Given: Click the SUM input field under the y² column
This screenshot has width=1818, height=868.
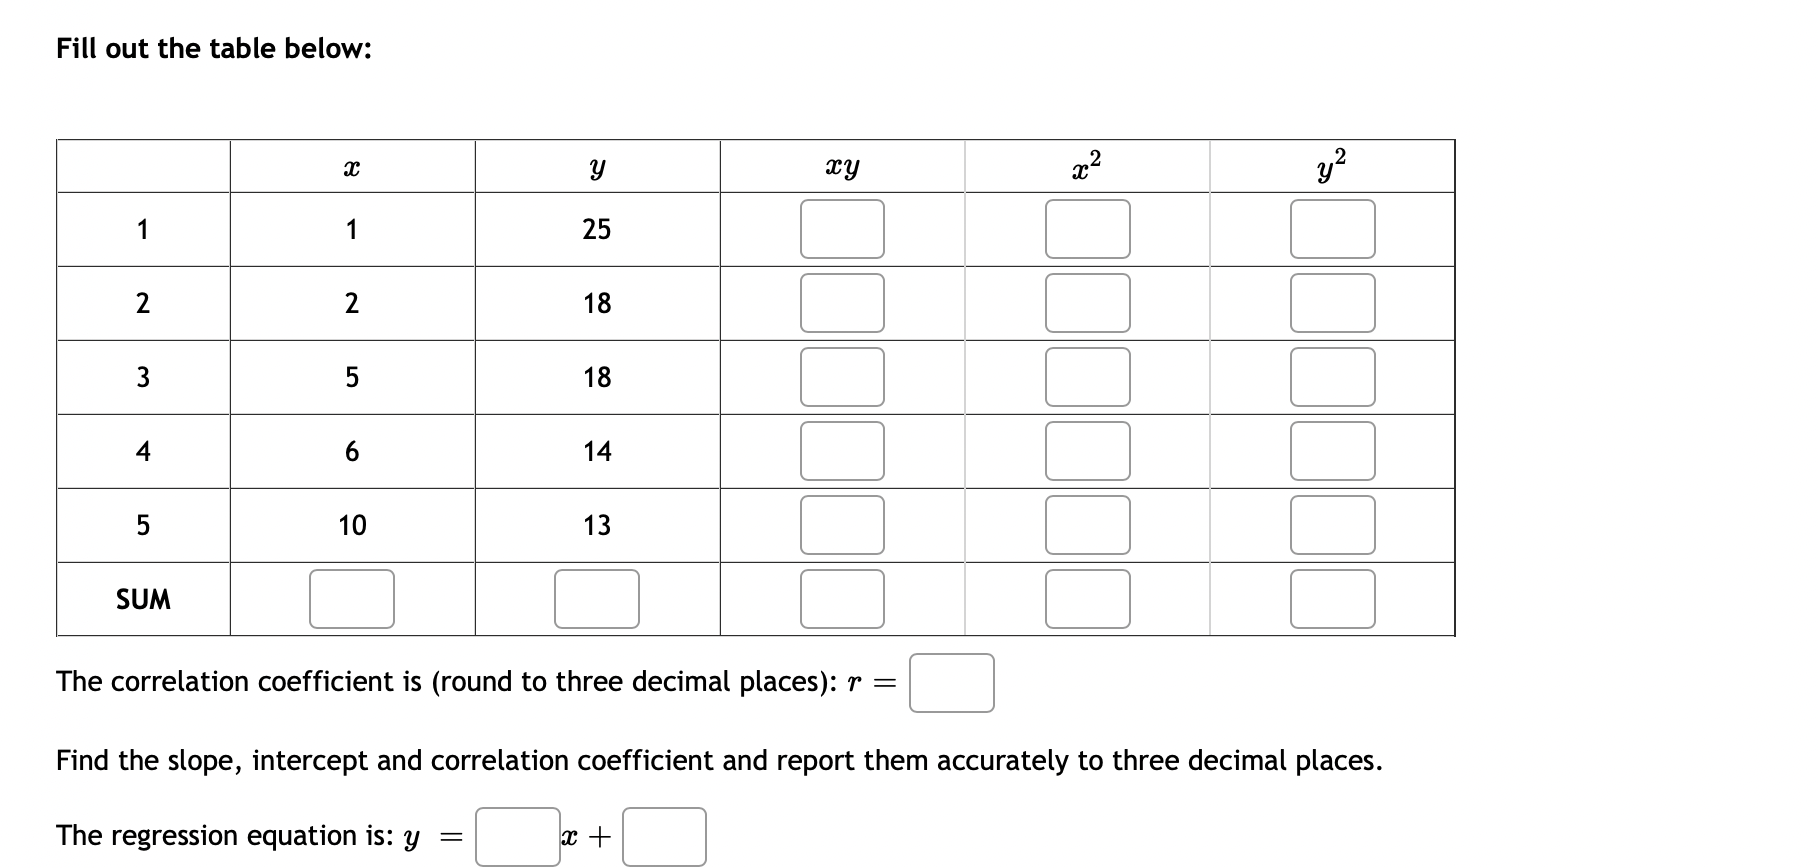Looking at the screenshot, I should (1334, 599).
